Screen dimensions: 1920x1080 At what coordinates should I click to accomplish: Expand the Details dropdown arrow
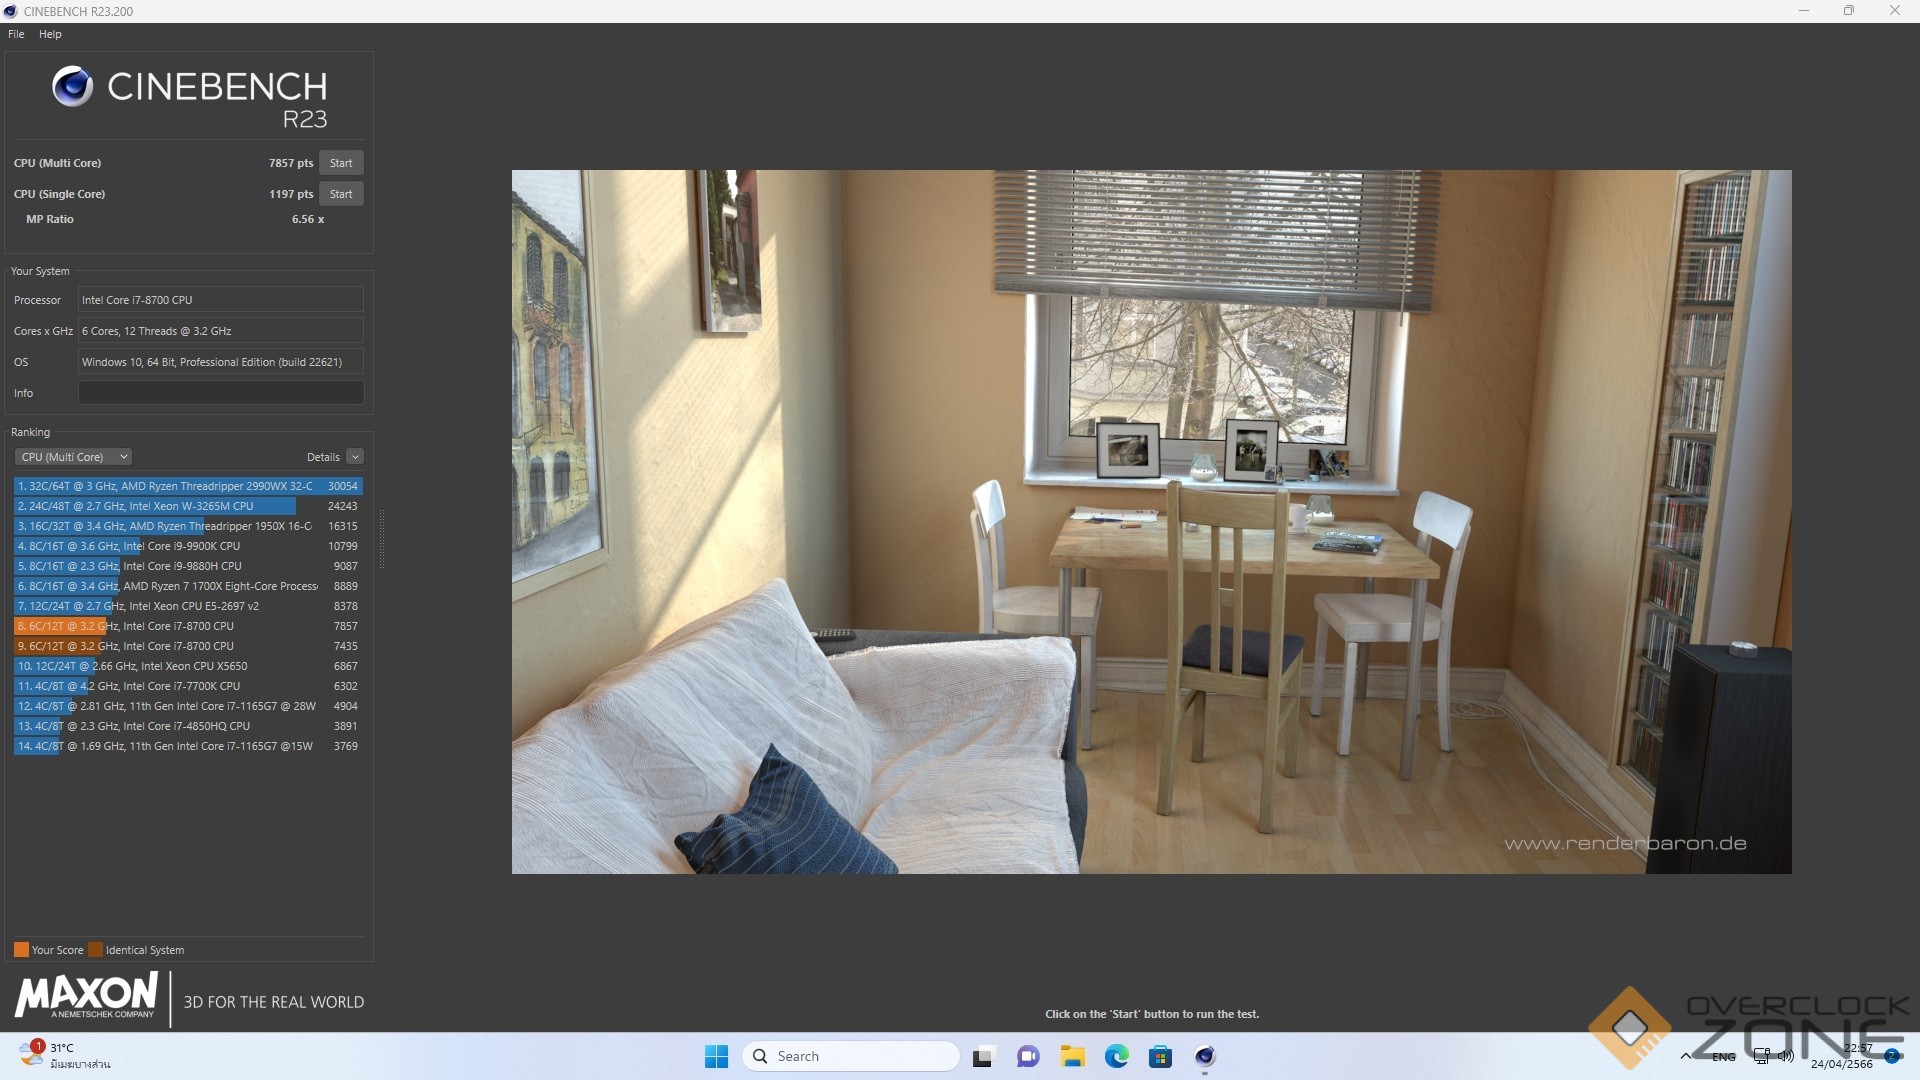pyautogui.click(x=355, y=457)
